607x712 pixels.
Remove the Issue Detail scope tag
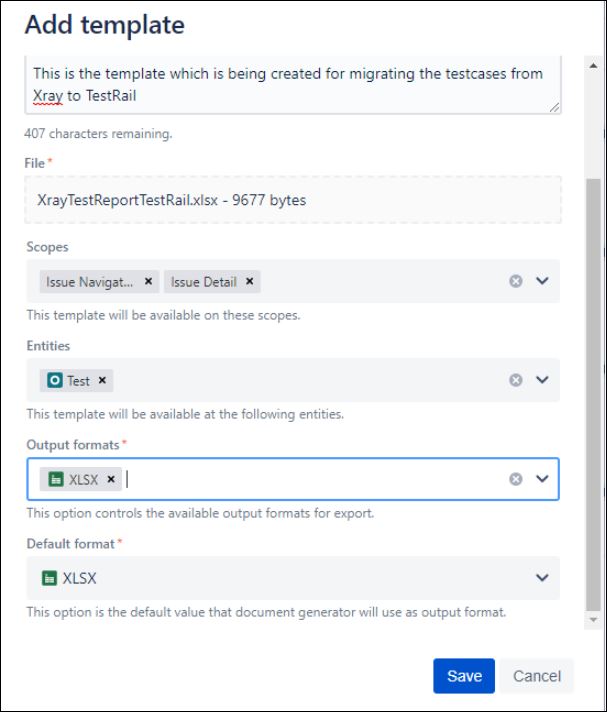[249, 282]
